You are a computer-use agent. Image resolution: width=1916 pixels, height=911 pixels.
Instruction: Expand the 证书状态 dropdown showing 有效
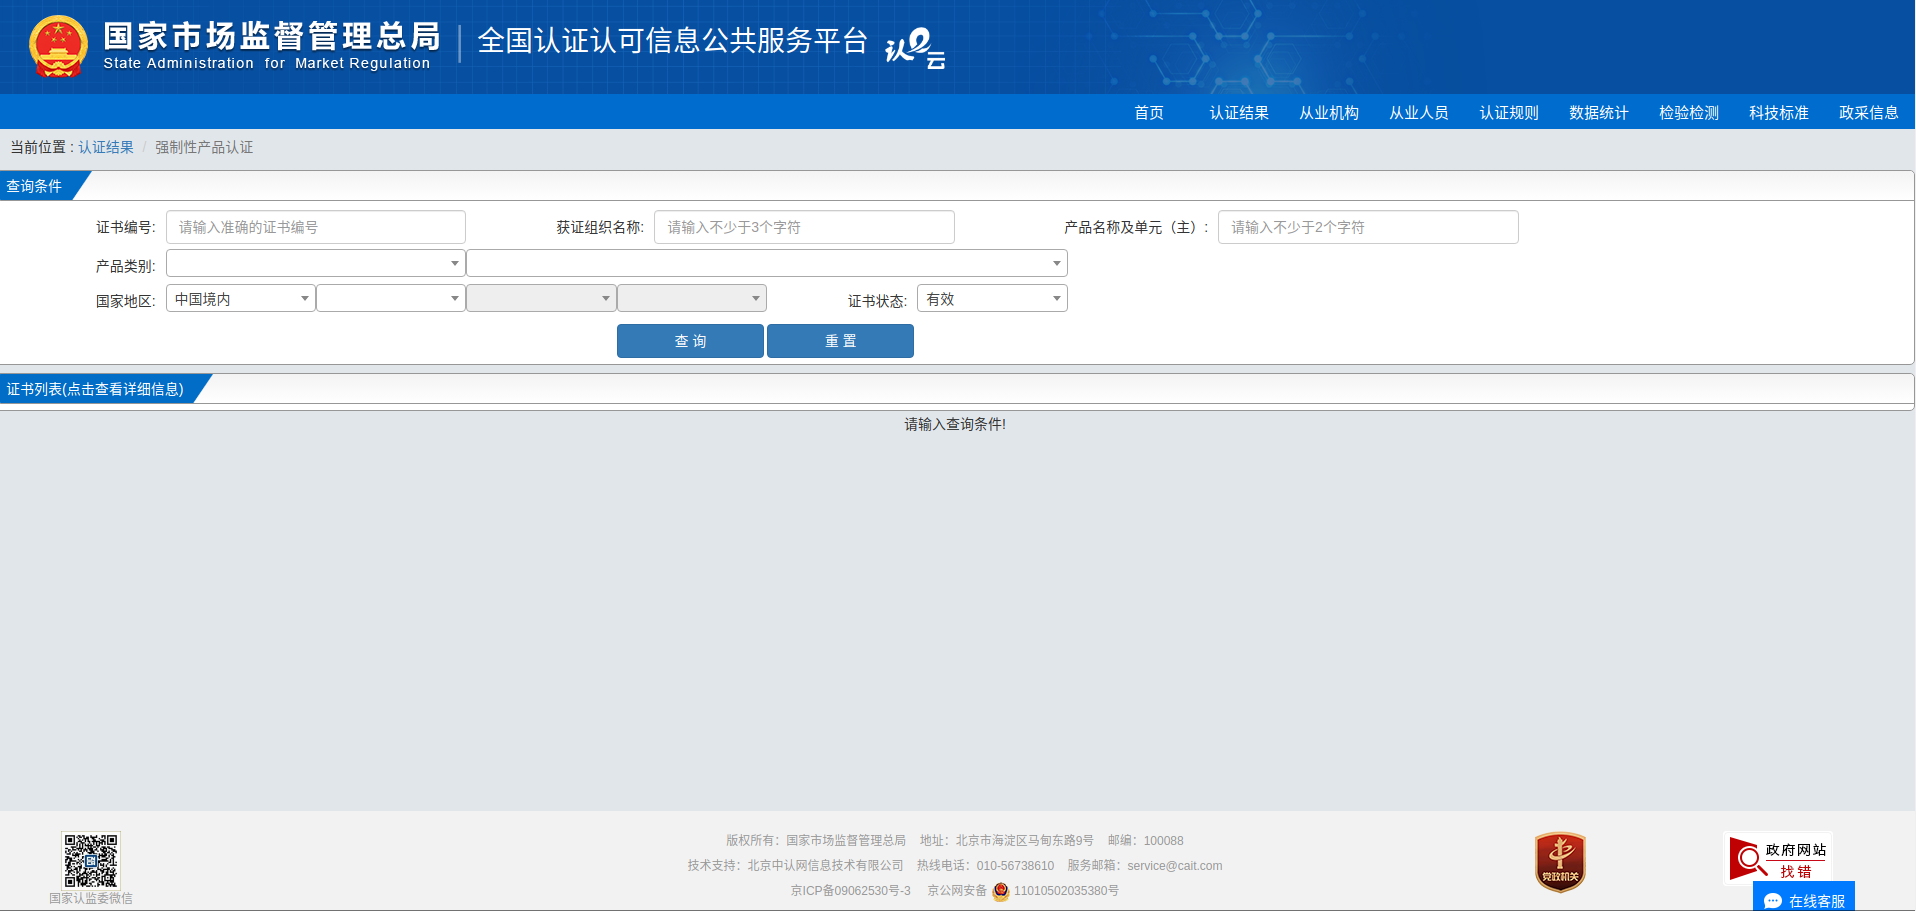pos(991,299)
